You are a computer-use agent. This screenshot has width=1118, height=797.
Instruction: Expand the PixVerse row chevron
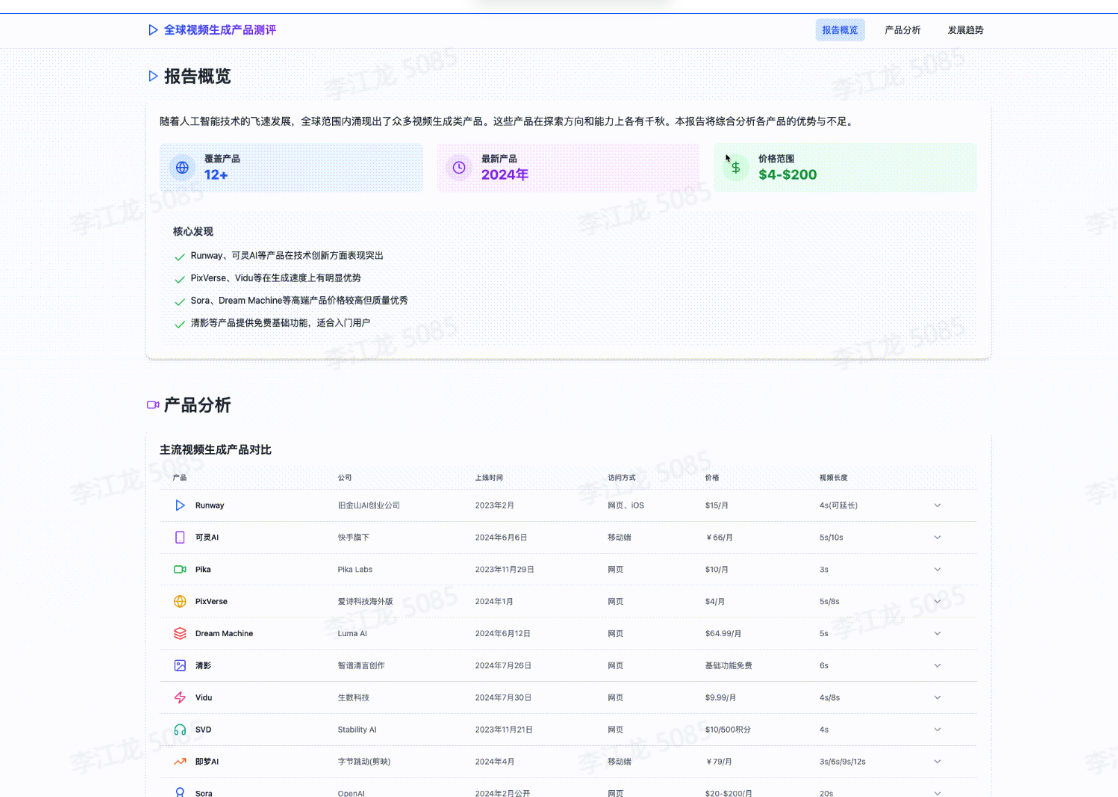[x=938, y=602]
